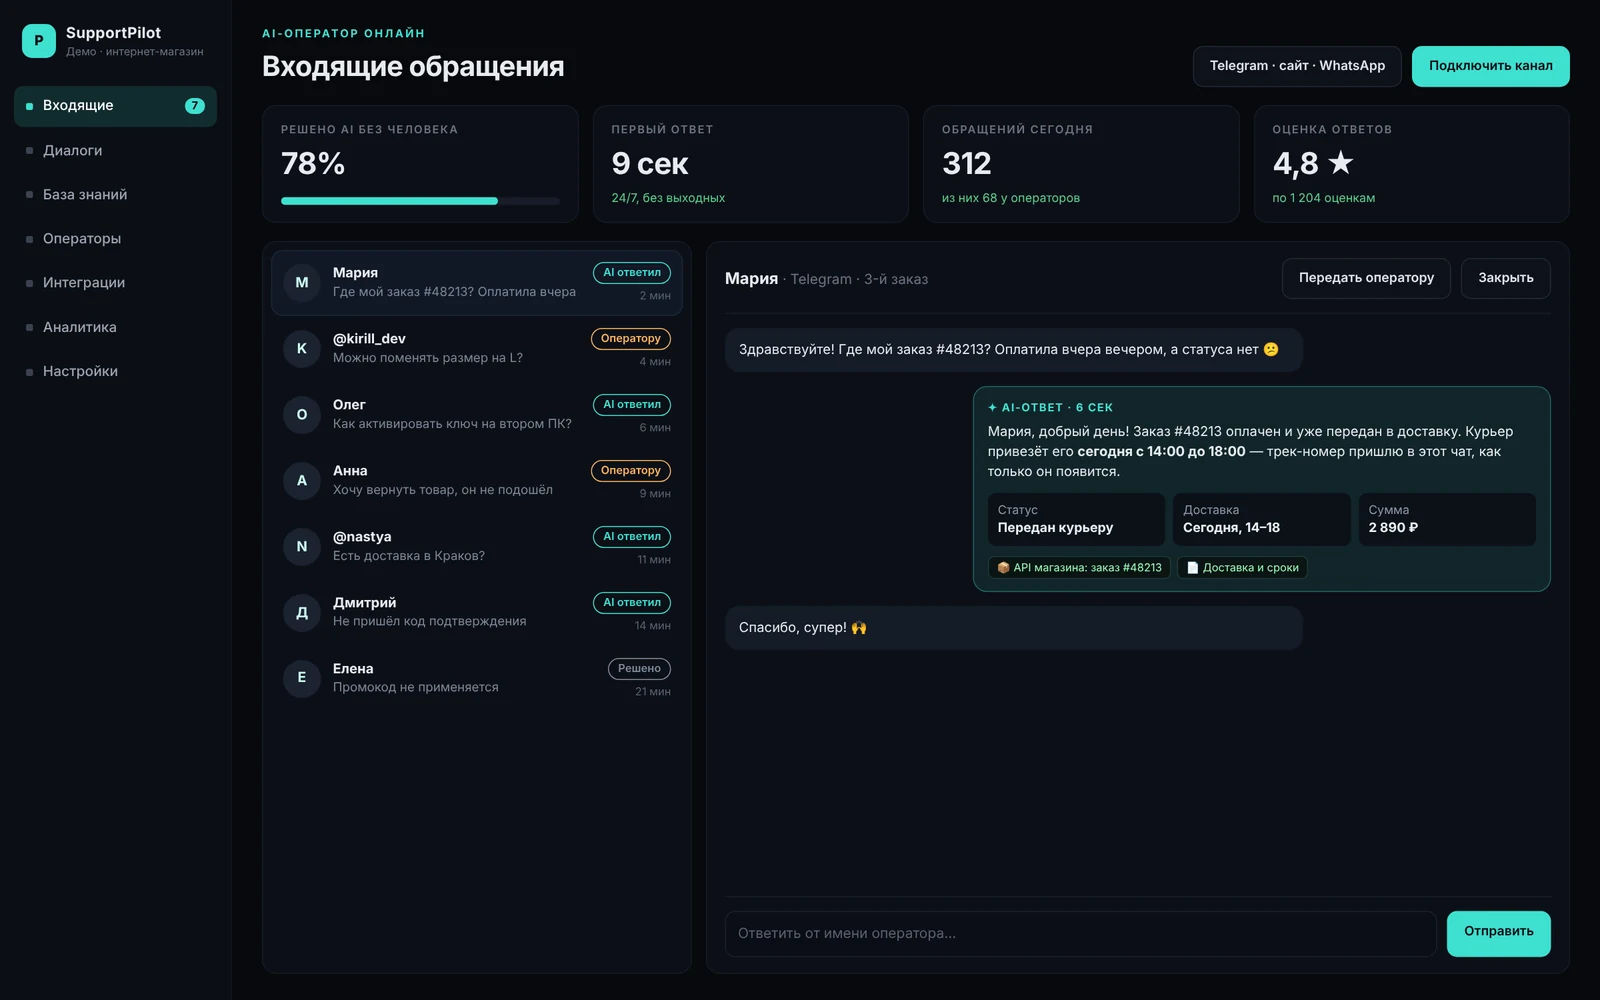Go to Диалоги in the sidebar
Screen dimensions: 1600x1000
point(115,150)
